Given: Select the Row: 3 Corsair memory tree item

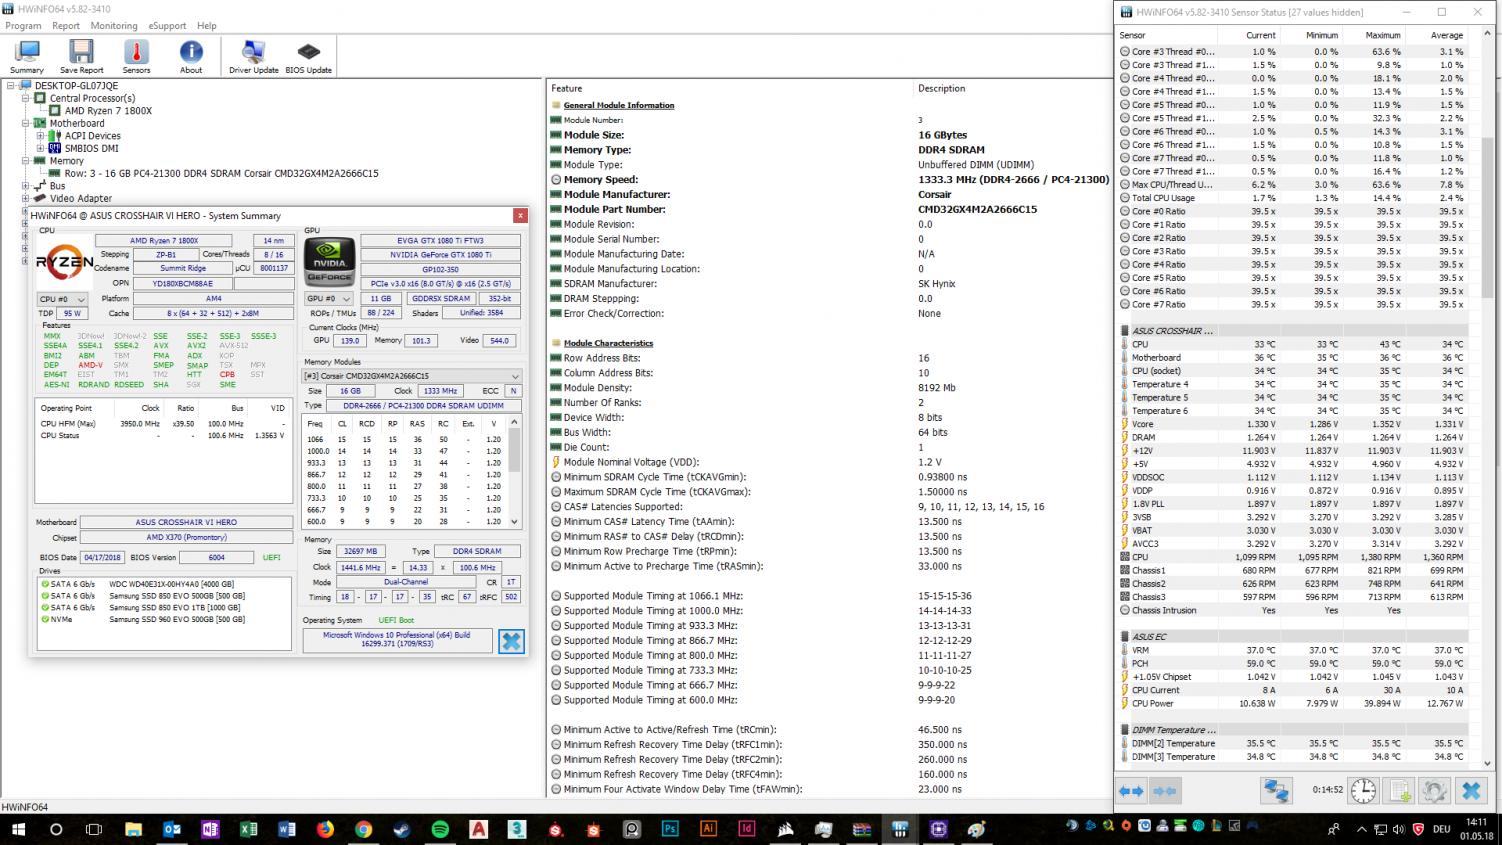Looking at the screenshot, I should point(221,173).
